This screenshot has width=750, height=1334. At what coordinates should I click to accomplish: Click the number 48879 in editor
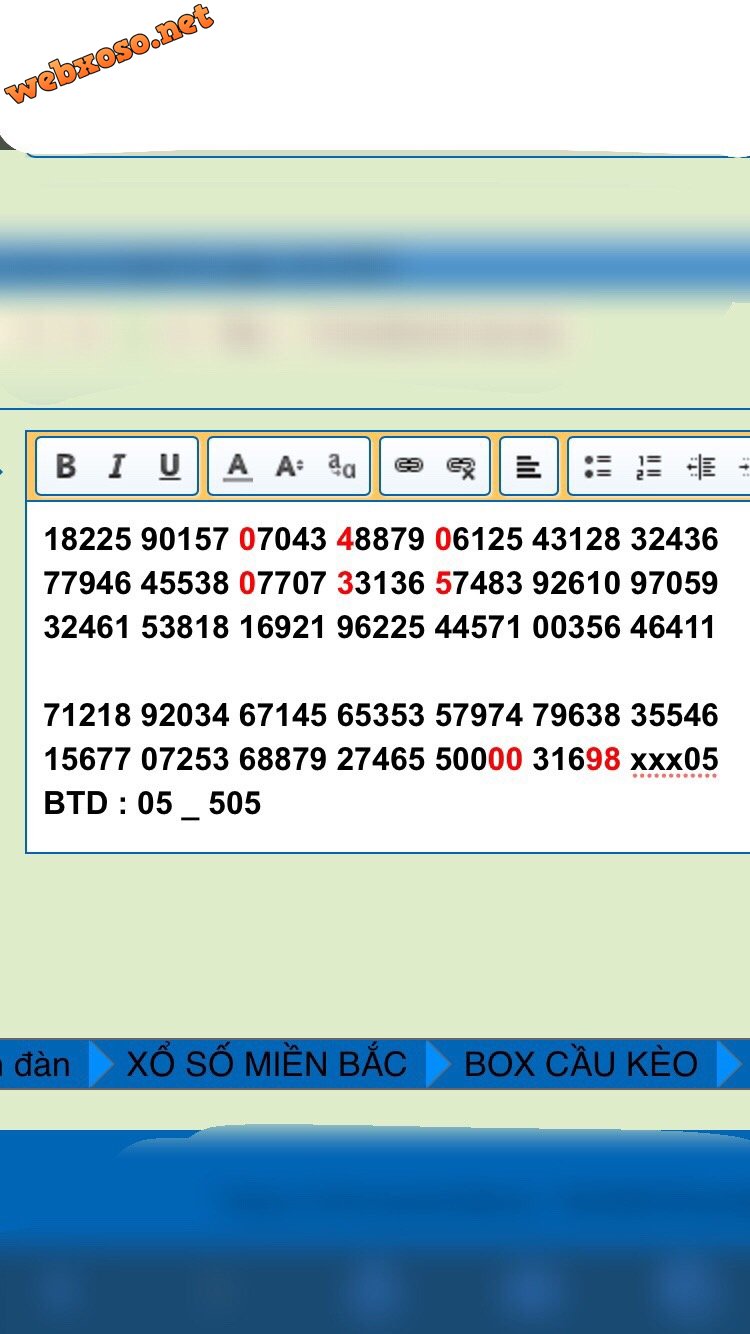381,540
